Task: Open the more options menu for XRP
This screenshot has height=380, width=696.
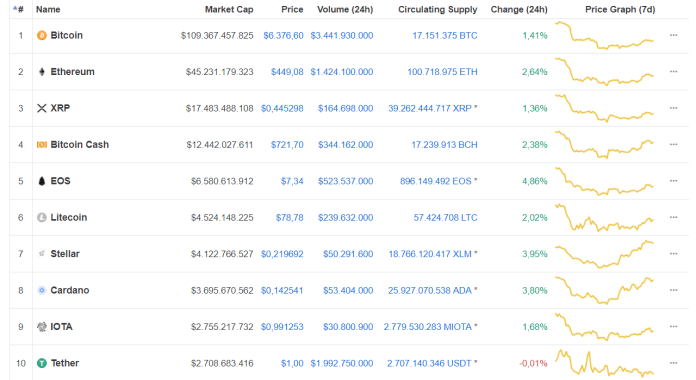Action: coord(673,108)
